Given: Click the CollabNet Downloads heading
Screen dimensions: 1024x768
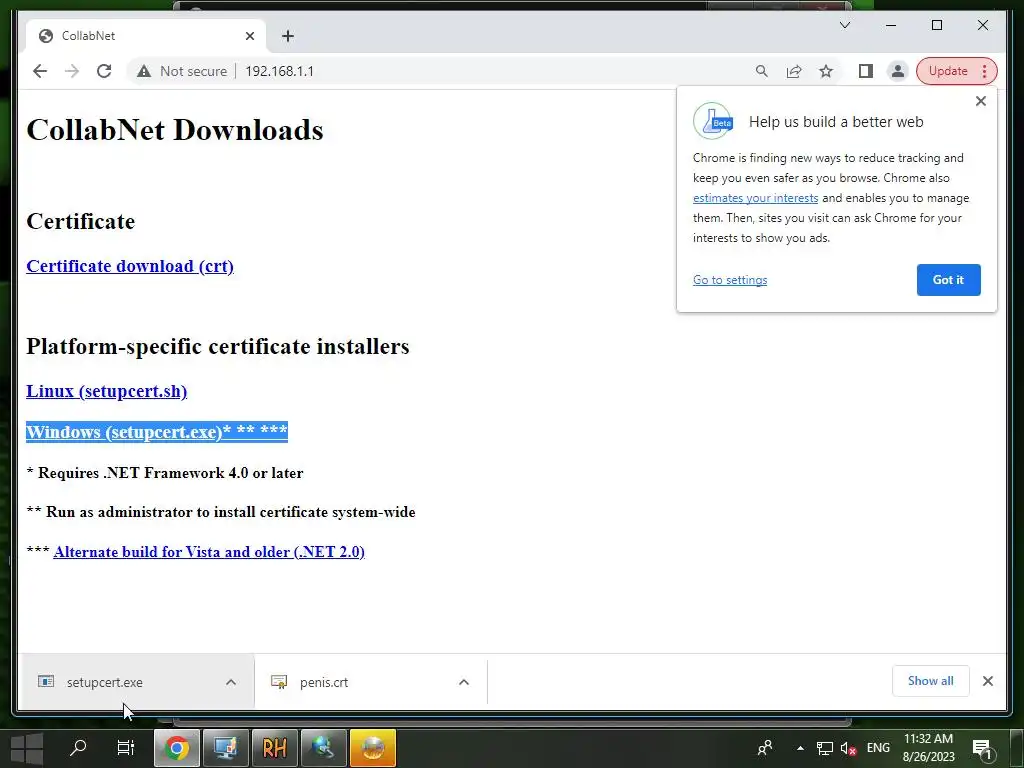Looking at the screenshot, I should 175,130.
